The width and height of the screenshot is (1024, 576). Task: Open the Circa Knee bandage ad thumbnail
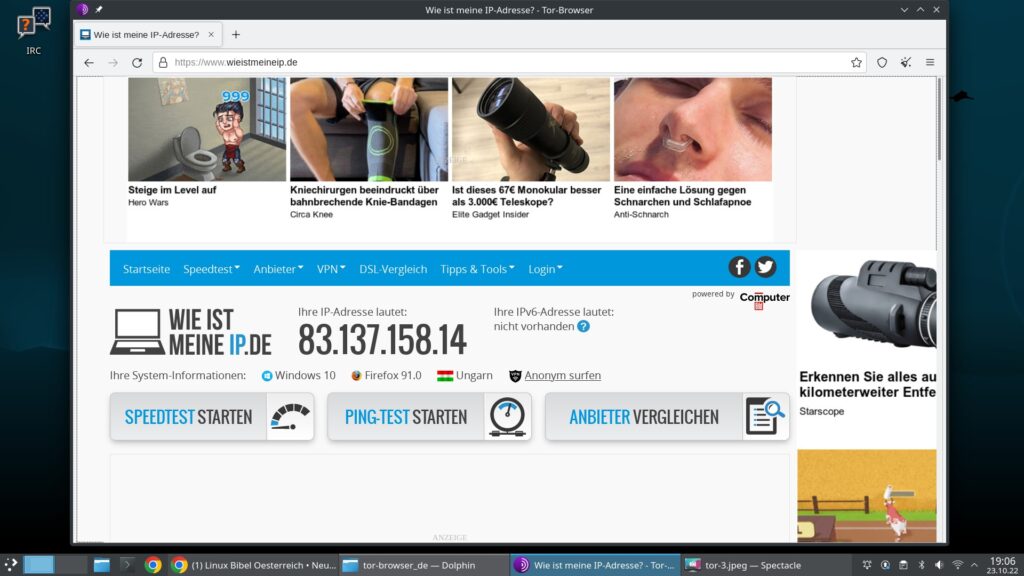[x=369, y=129]
